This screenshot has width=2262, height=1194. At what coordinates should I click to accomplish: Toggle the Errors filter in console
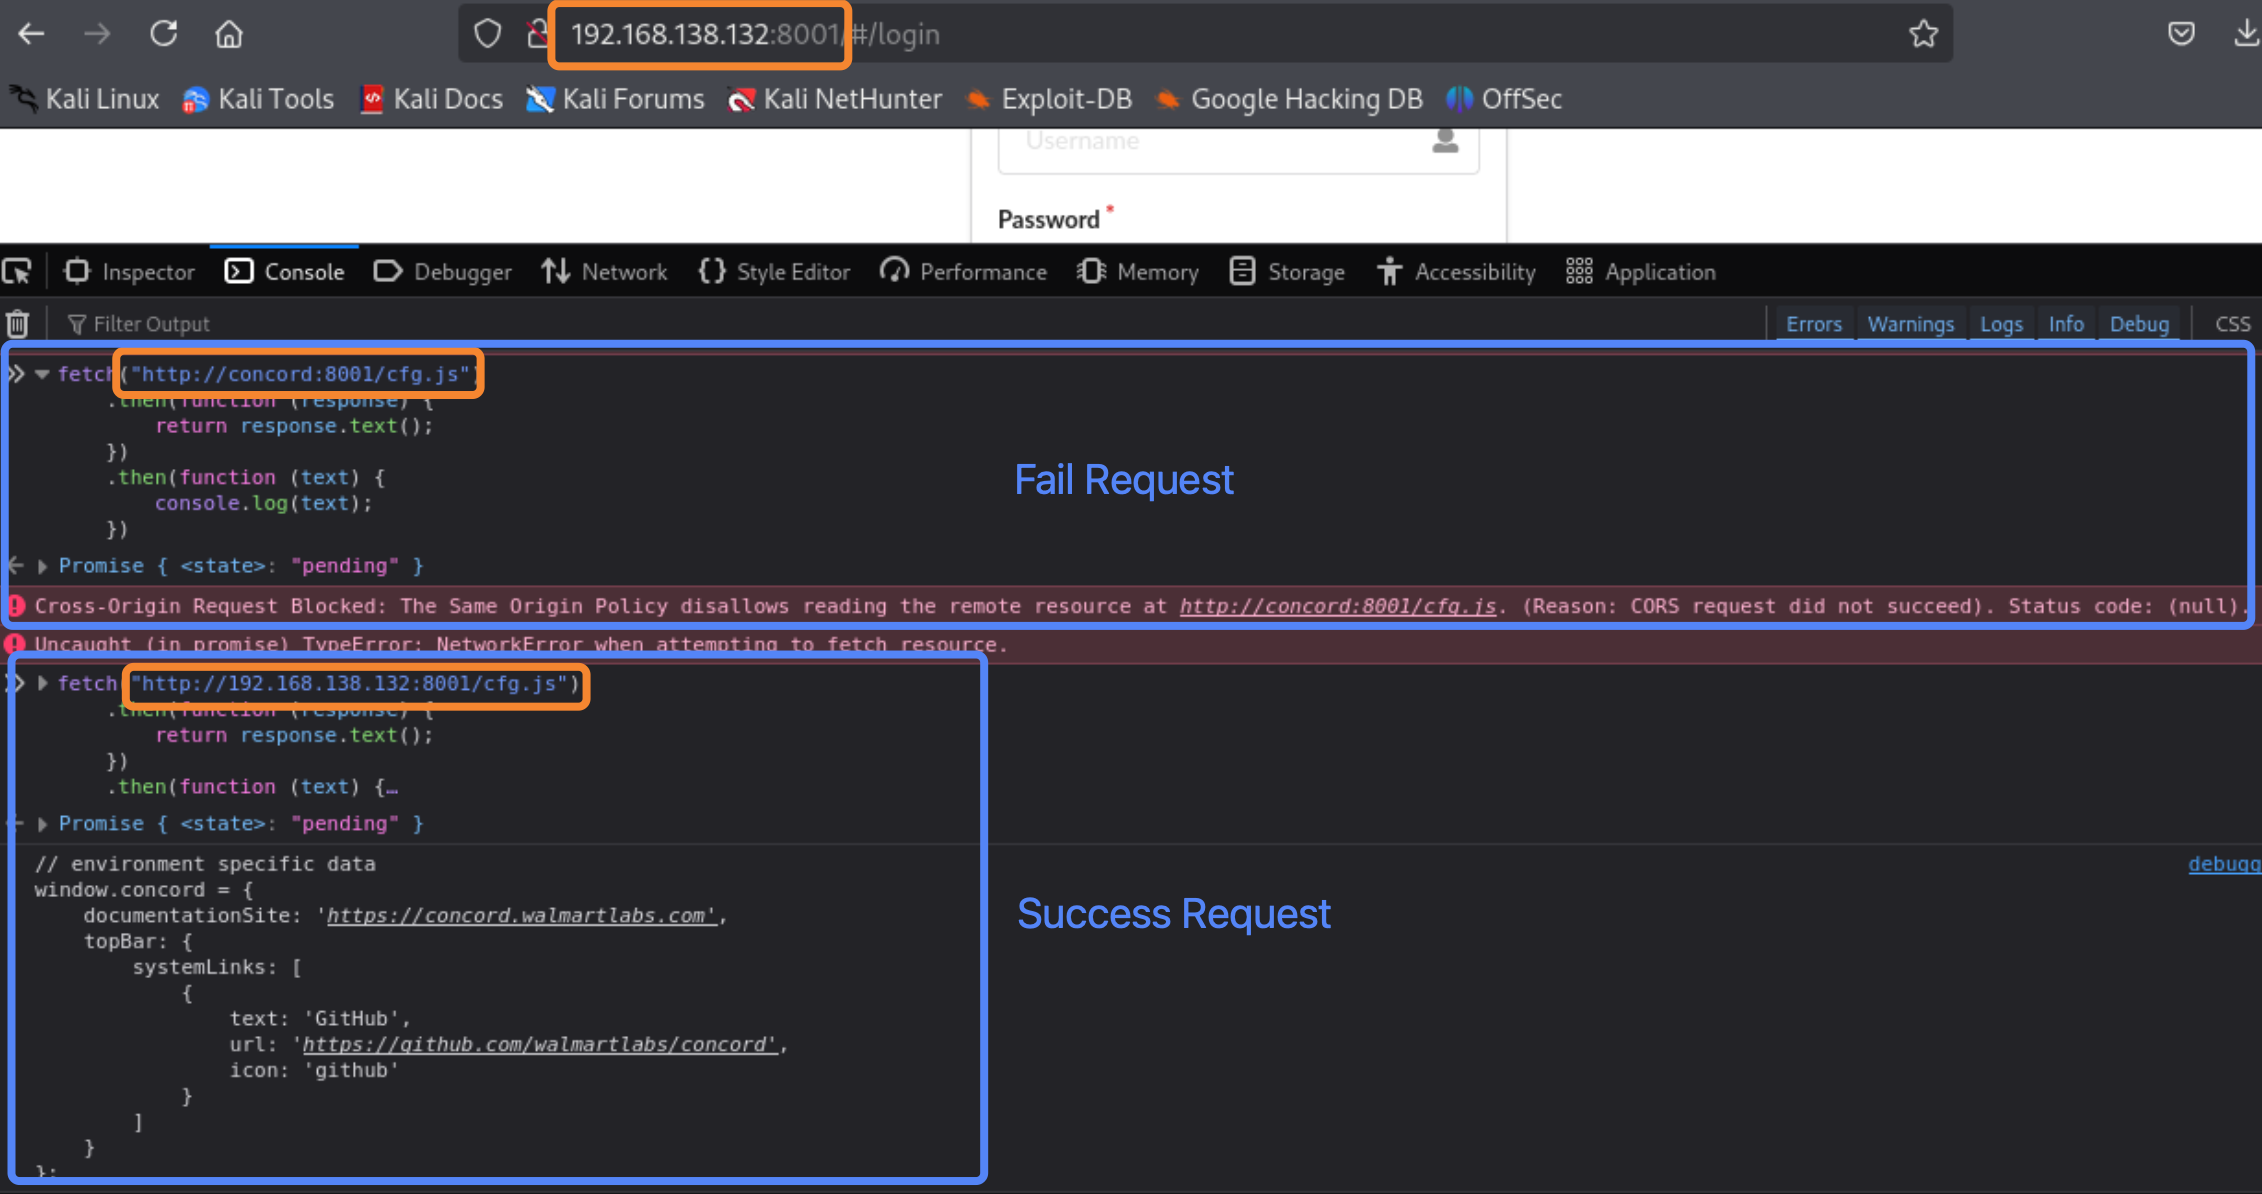click(1813, 324)
